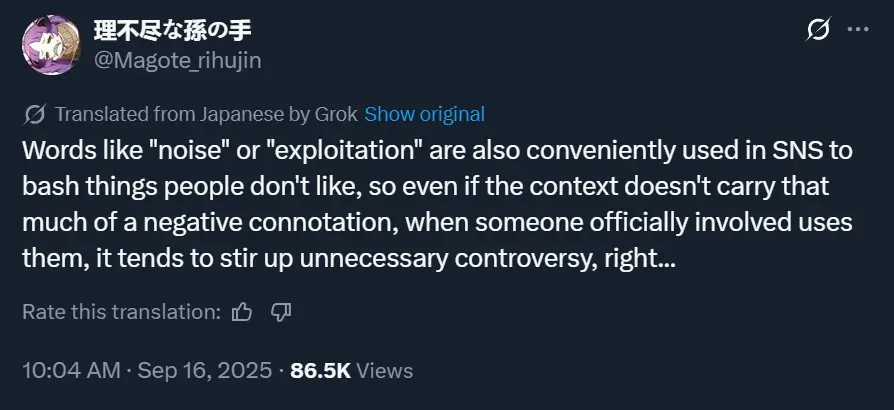This screenshot has width=894, height=410.
Task: Click the 86.5K view count
Action: 320,371
